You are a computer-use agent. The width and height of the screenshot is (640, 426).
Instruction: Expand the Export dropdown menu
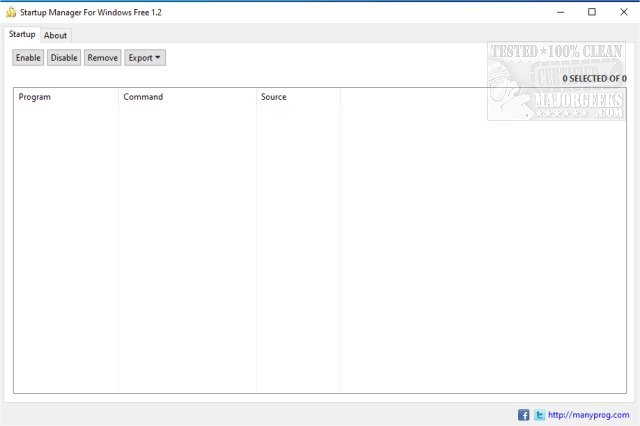point(145,58)
